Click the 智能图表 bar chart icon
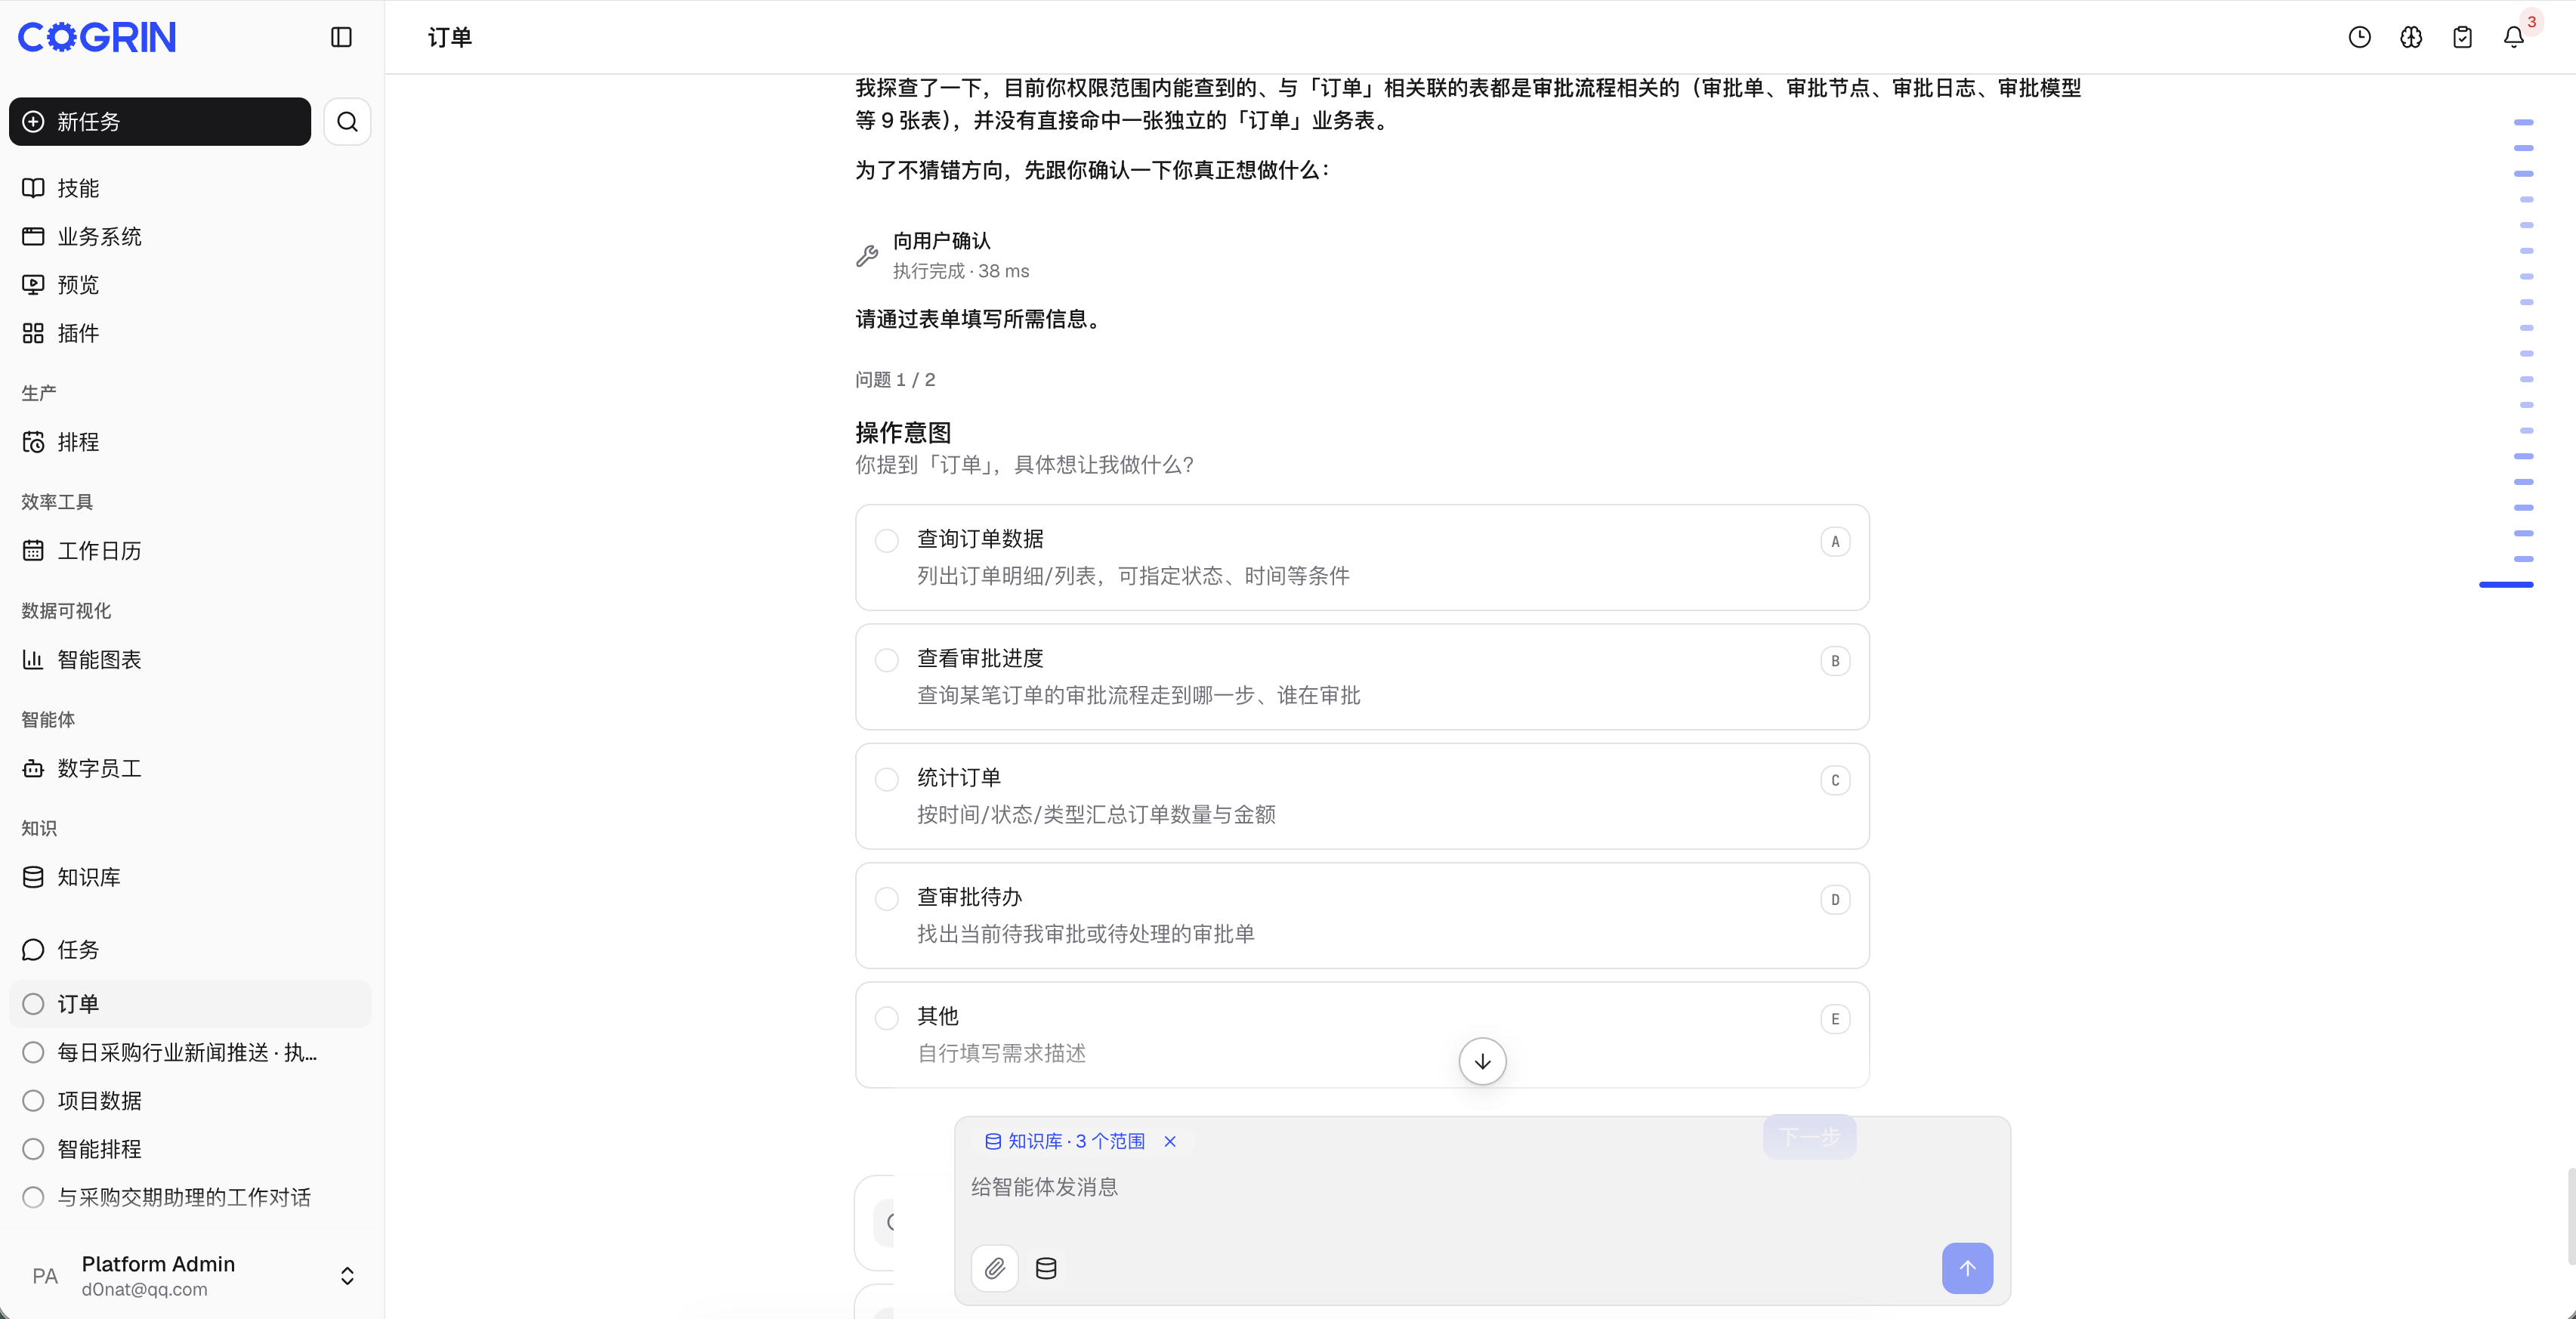The height and width of the screenshot is (1319, 2576). [33, 660]
